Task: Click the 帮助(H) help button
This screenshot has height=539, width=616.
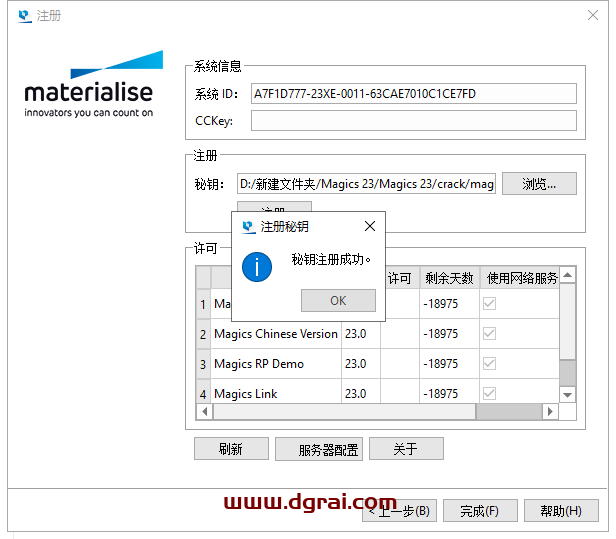Action: (x=561, y=511)
